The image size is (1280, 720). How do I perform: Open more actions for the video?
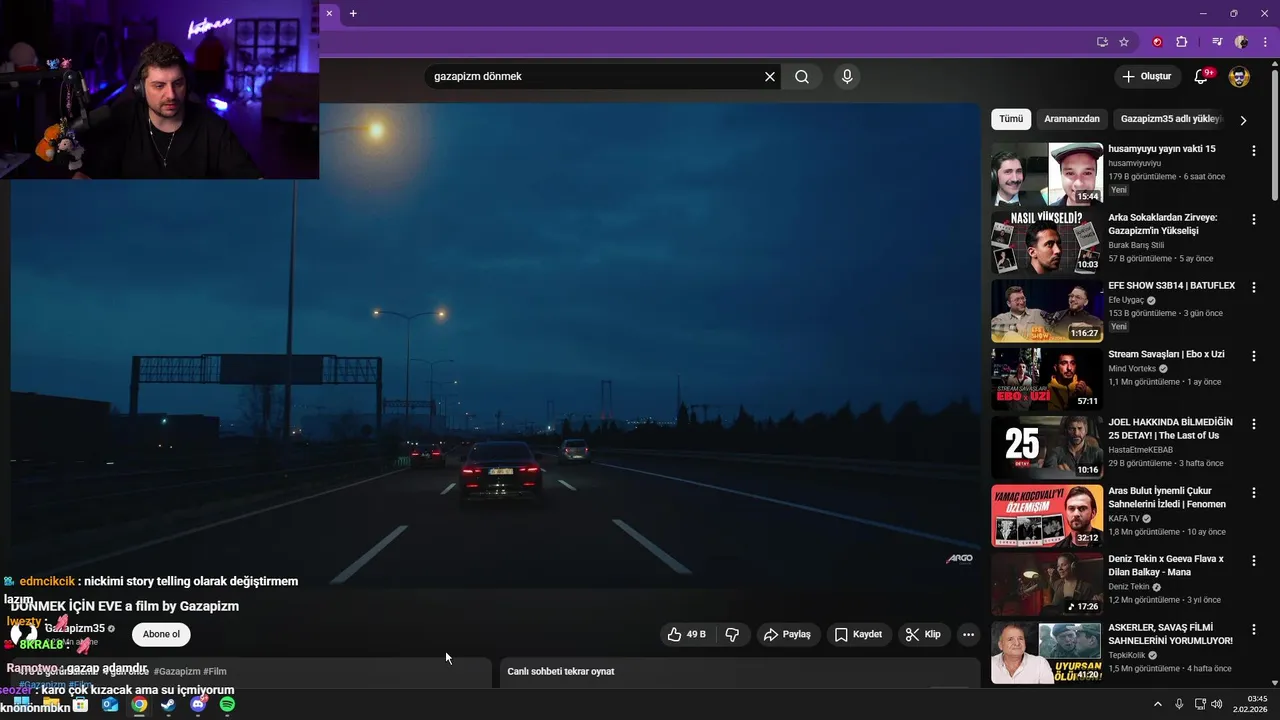click(968, 634)
